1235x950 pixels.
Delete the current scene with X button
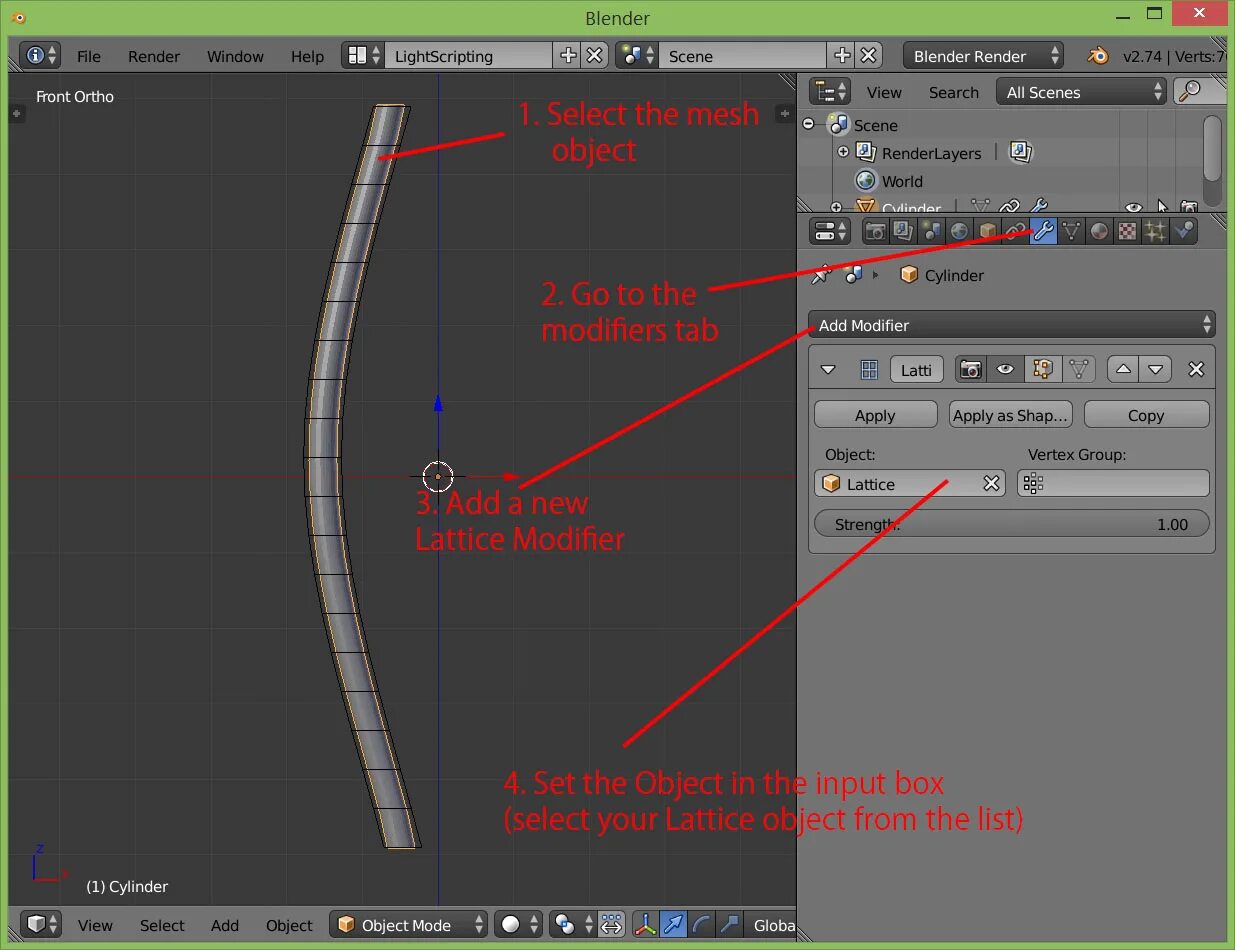[x=869, y=56]
